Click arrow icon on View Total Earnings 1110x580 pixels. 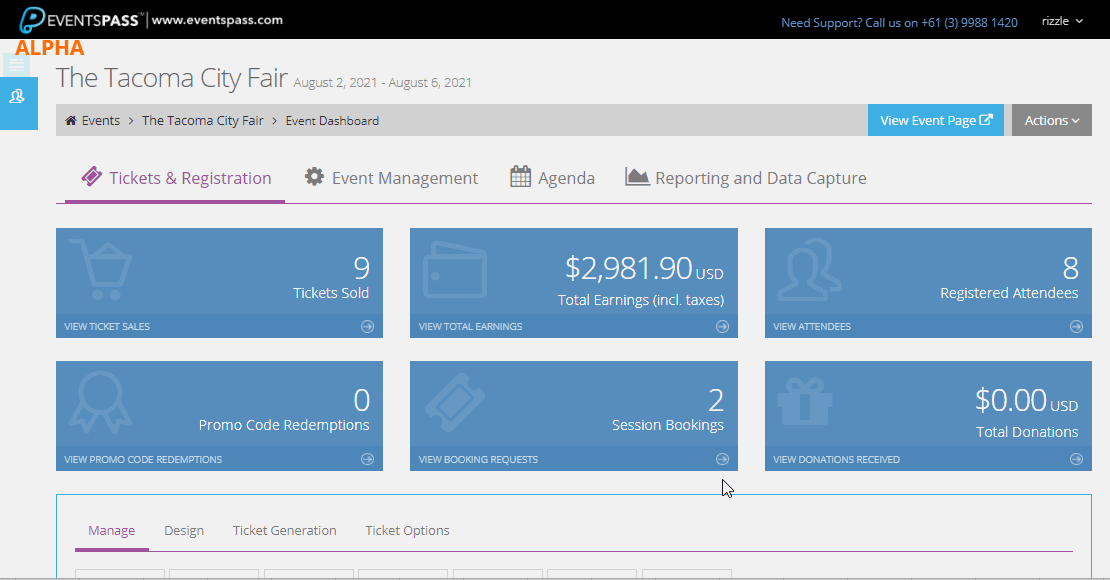click(722, 326)
